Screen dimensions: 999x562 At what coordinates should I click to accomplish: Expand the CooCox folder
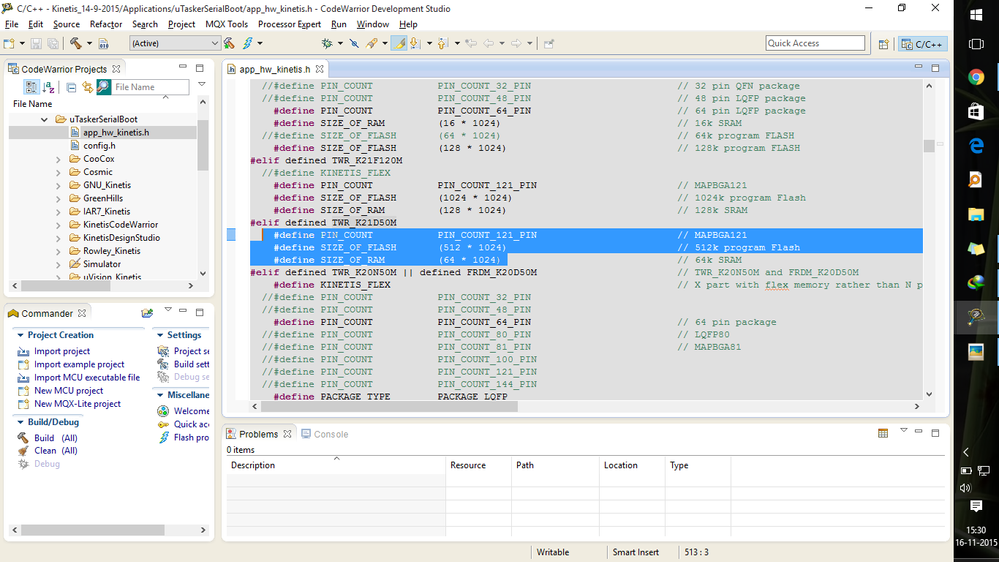click(58, 159)
